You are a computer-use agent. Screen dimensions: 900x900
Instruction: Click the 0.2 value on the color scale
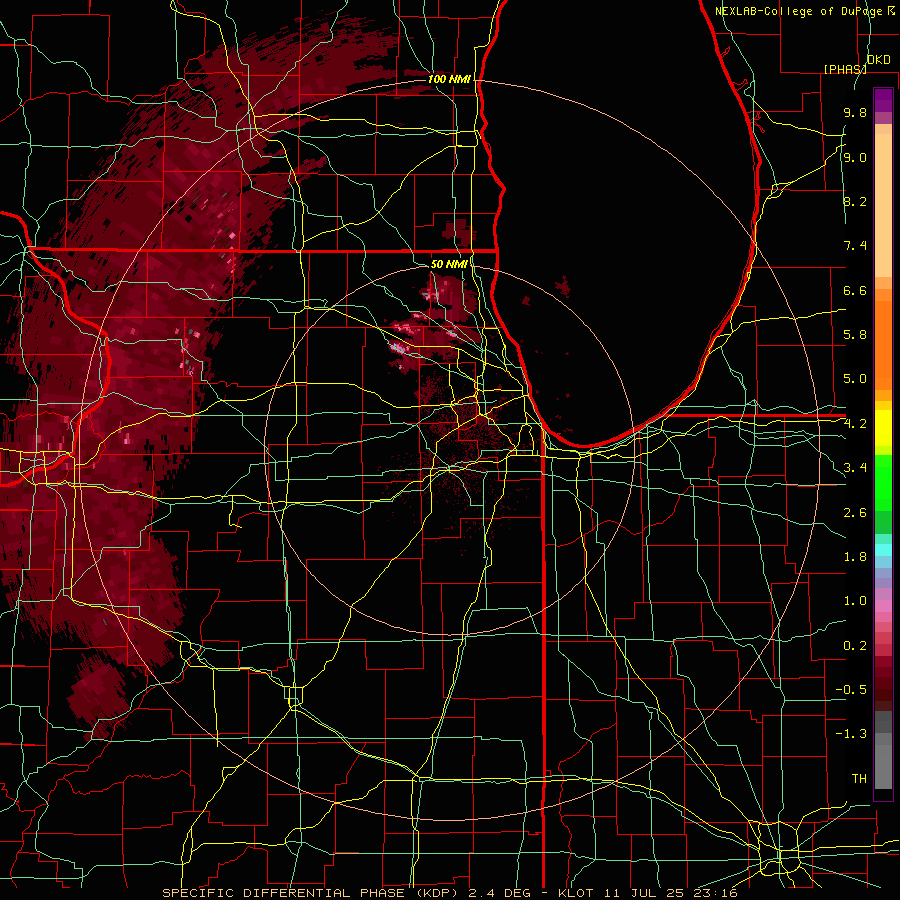(x=855, y=646)
